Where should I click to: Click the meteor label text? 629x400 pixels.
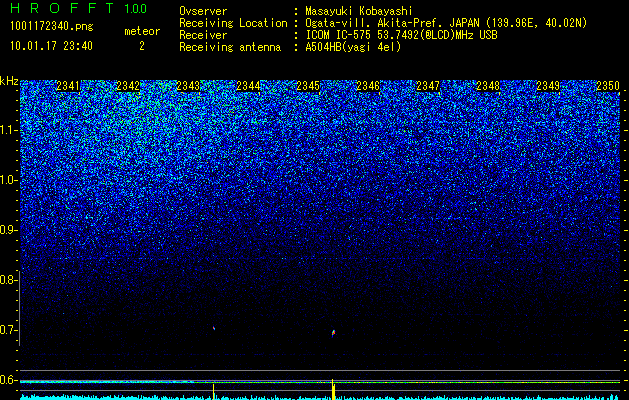point(142,31)
